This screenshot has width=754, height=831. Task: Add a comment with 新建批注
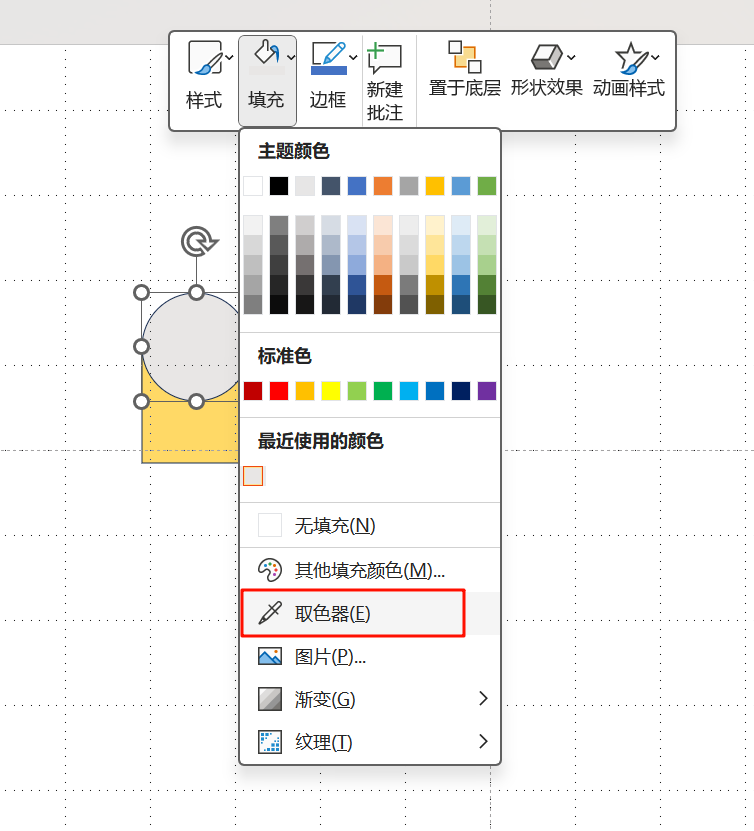tap(384, 80)
